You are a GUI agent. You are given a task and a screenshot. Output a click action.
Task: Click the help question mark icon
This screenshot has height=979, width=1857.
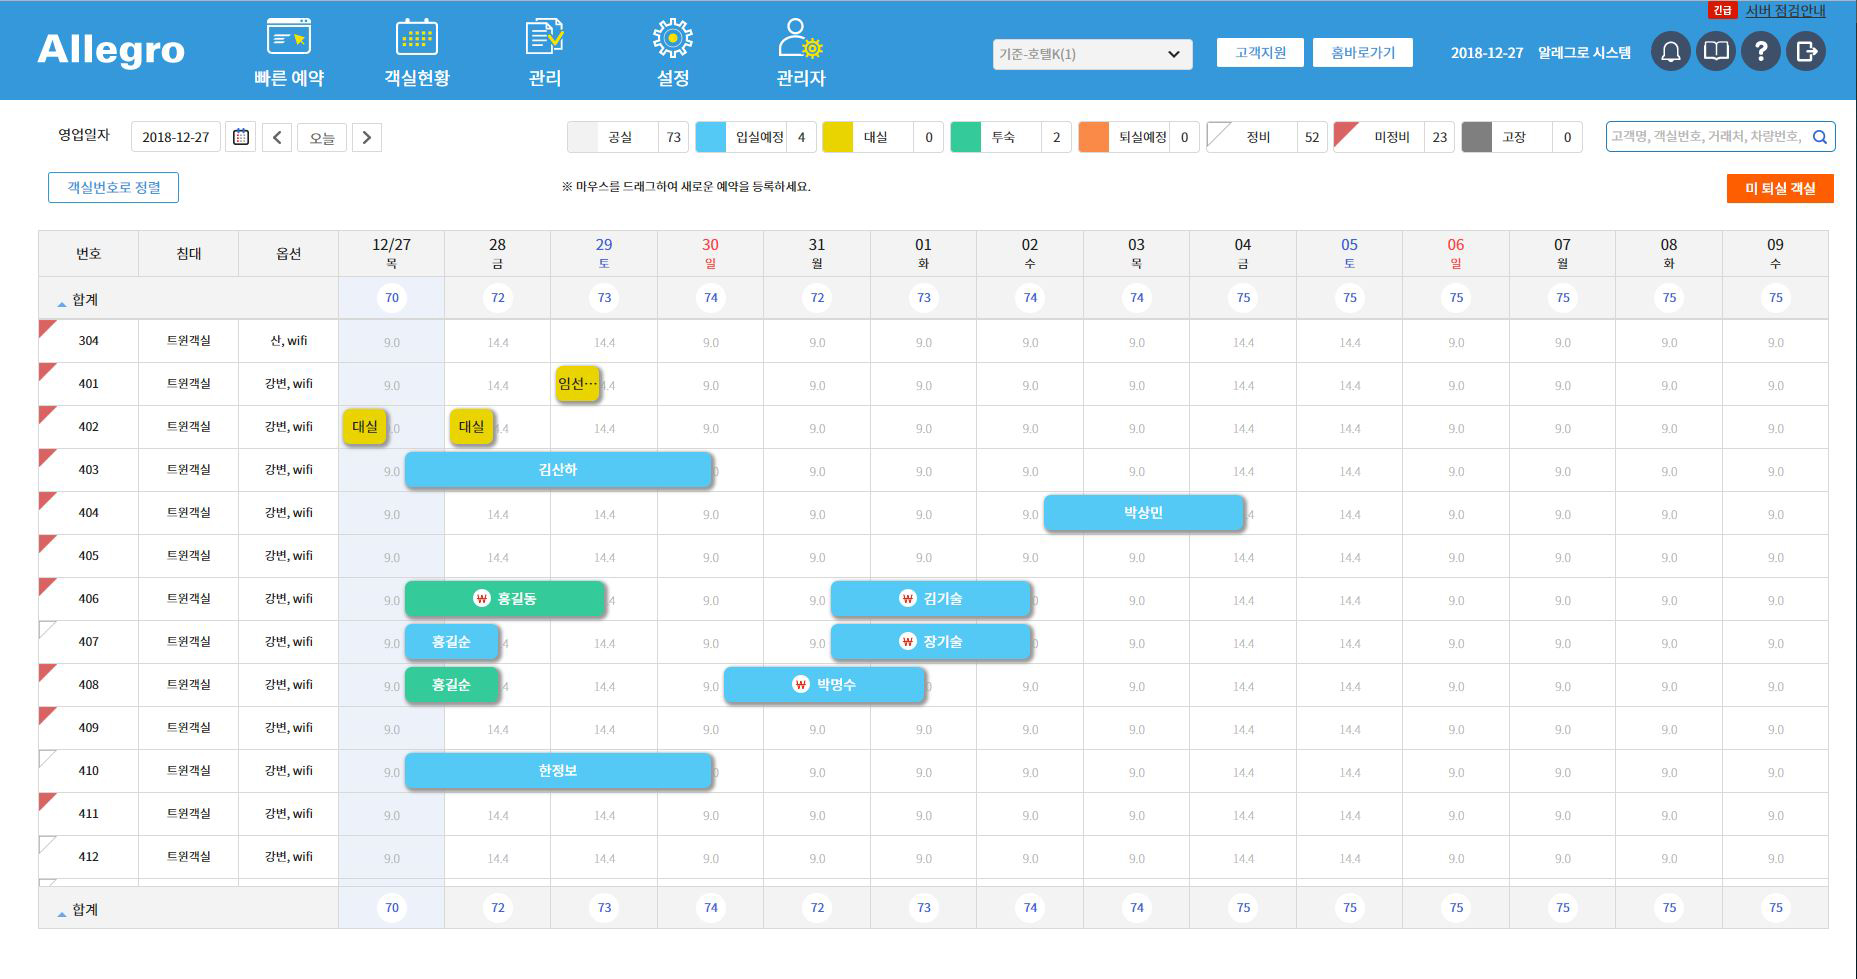pyautogui.click(x=1760, y=52)
